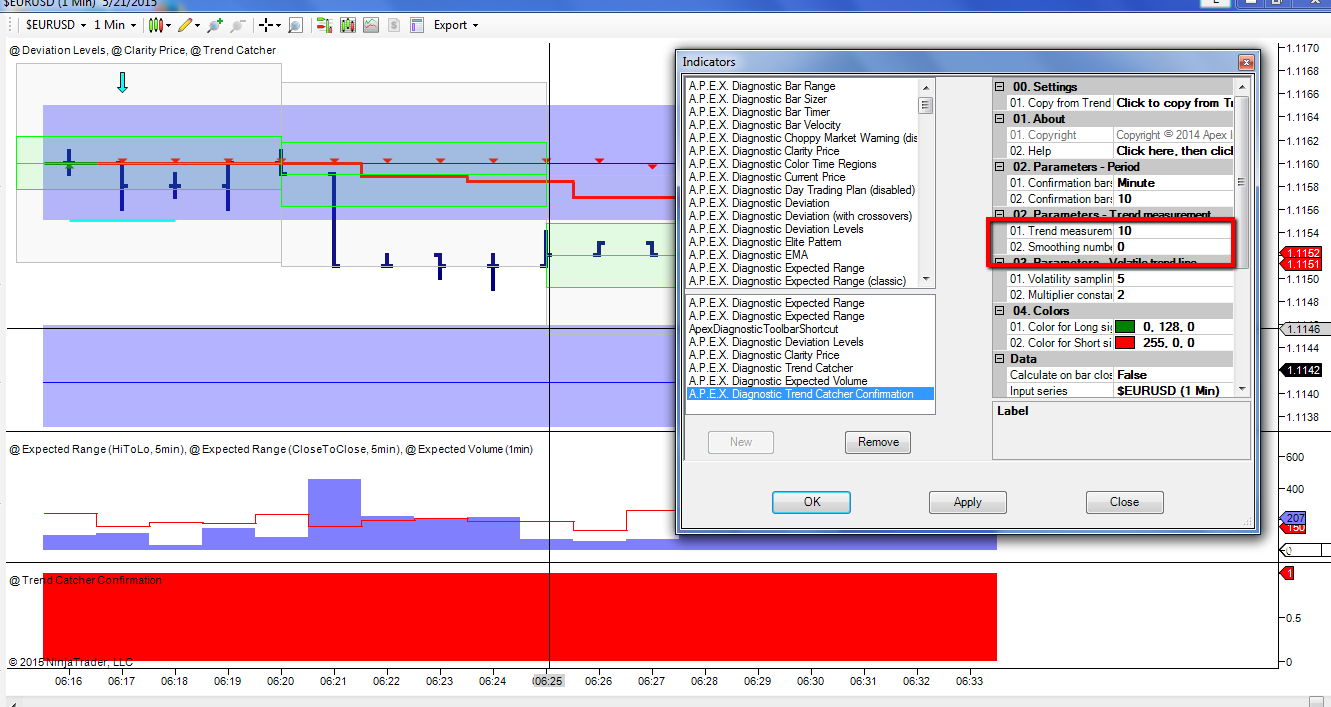Select 'A.P.E.X. Diagnostic Trend Catcher' in applied list
The image size is (1331, 707).
point(771,368)
